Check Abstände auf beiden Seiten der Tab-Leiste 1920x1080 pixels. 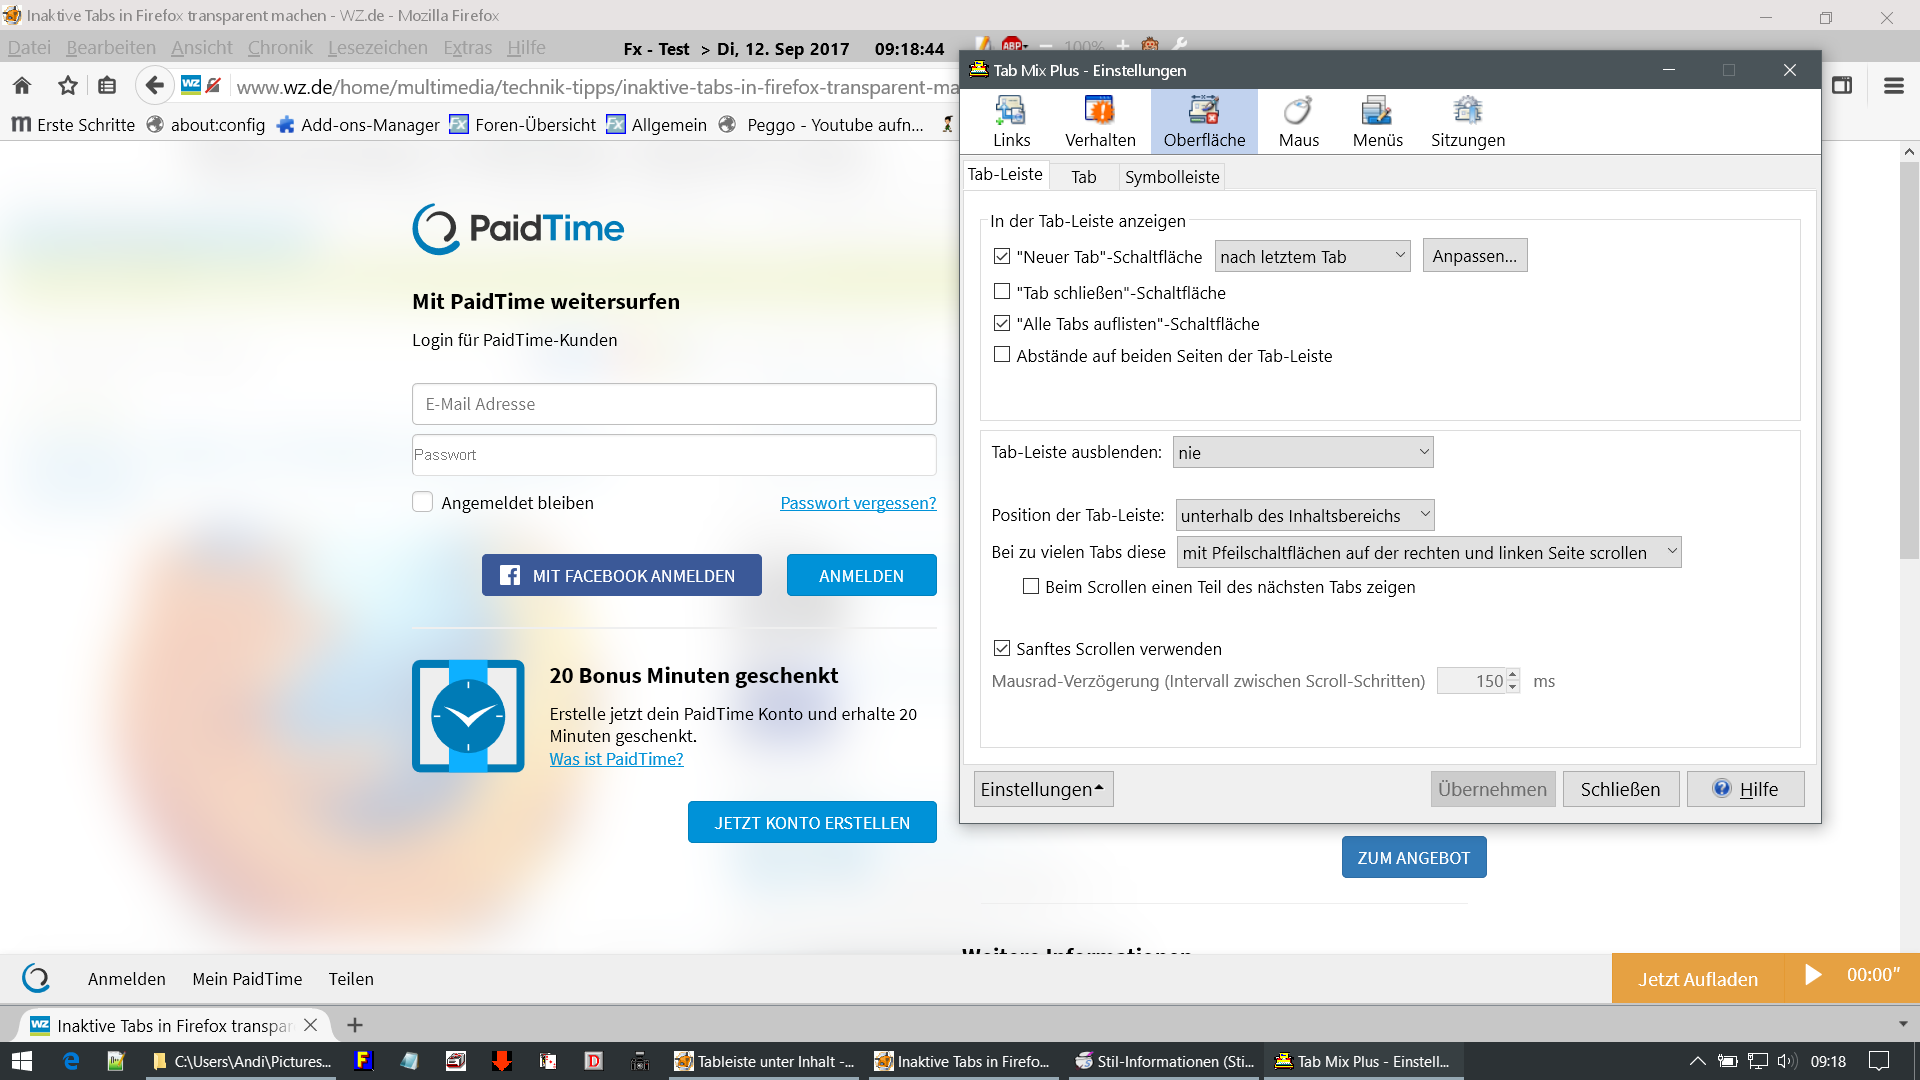click(x=1002, y=355)
